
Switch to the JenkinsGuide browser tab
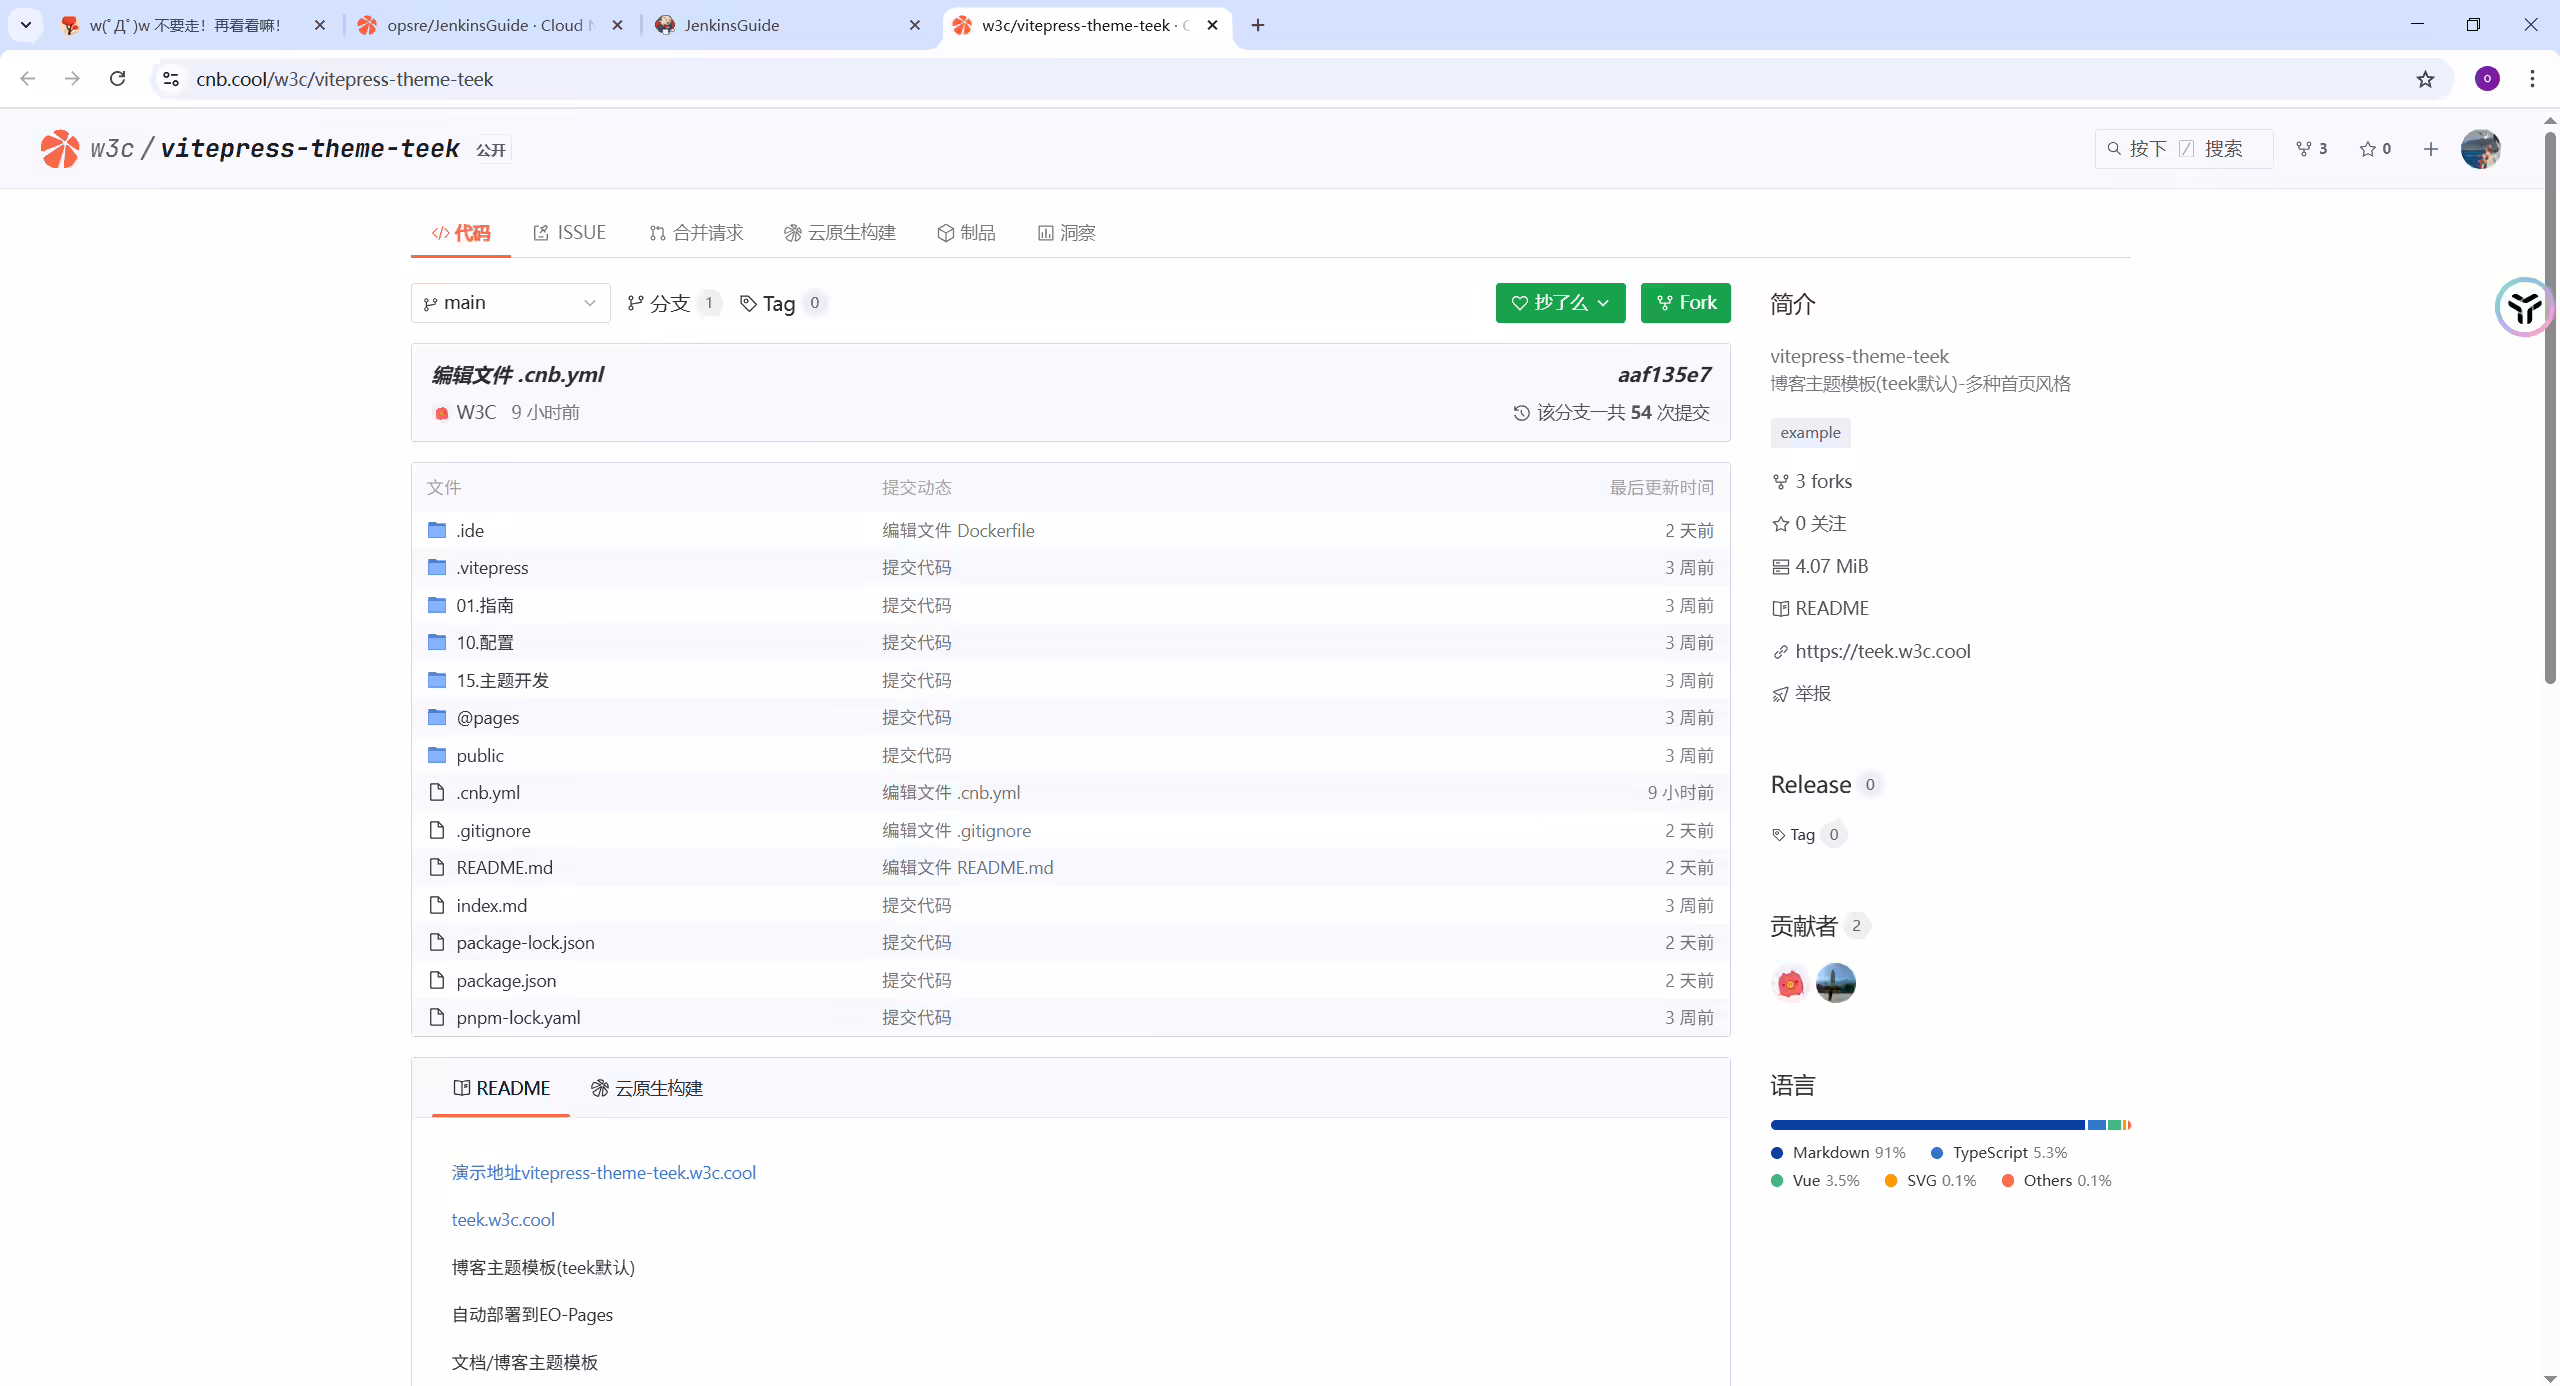click(x=788, y=25)
